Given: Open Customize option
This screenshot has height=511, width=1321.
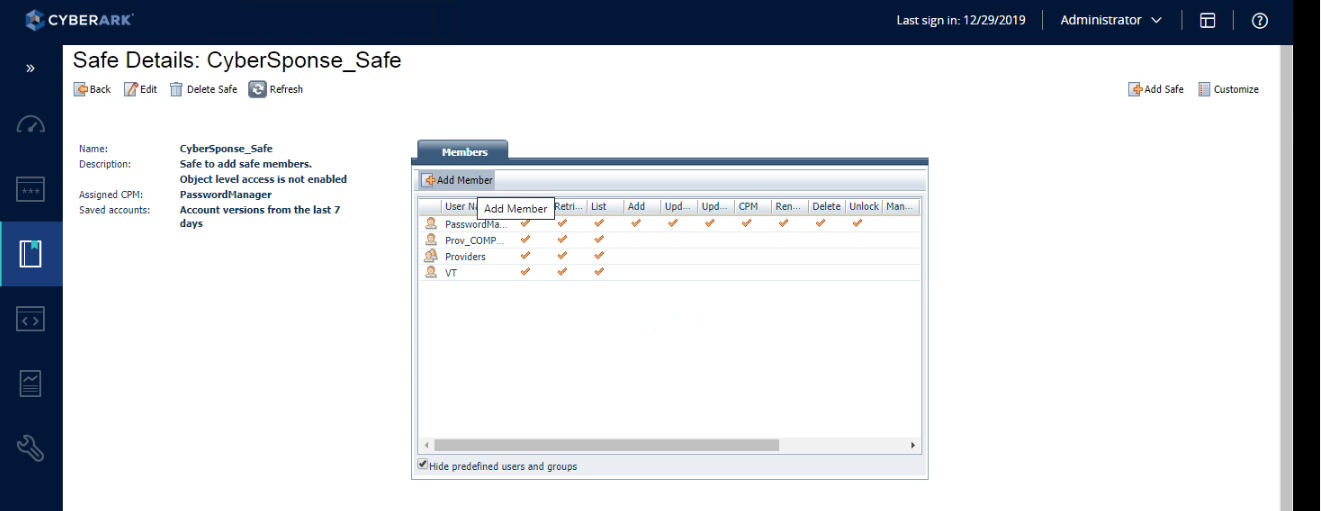Looking at the screenshot, I should pos(1228,89).
